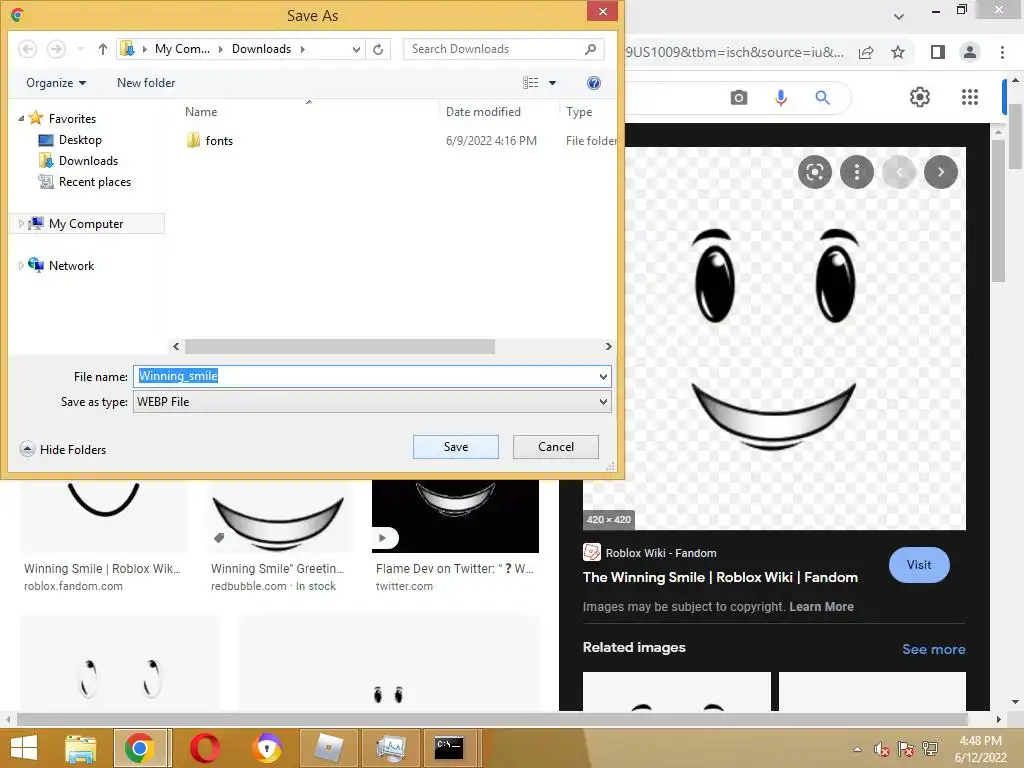Open the Organize menu
This screenshot has height=768, width=1024.
pyautogui.click(x=56, y=83)
